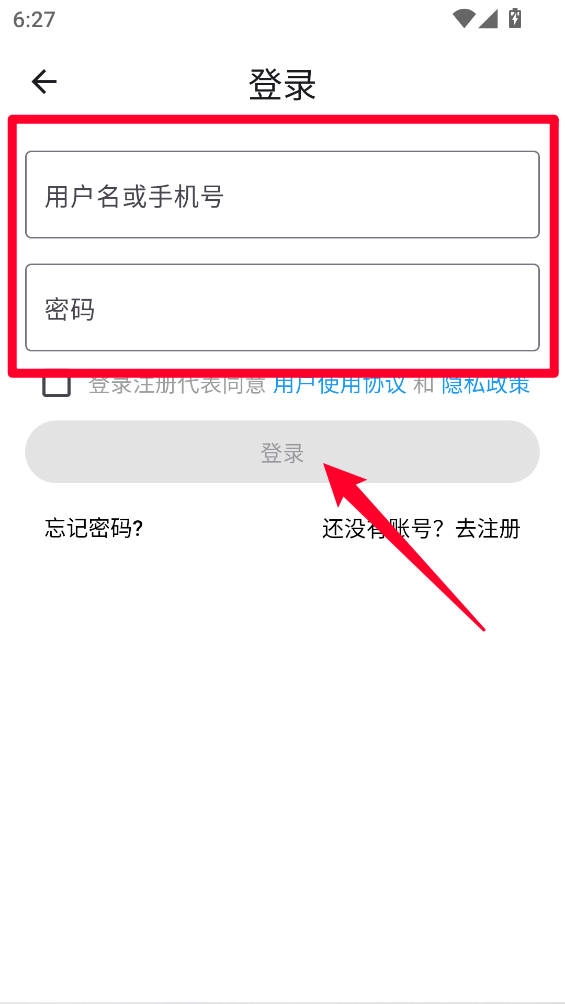Click the 登录 page title
565x1004 pixels.
[282, 84]
